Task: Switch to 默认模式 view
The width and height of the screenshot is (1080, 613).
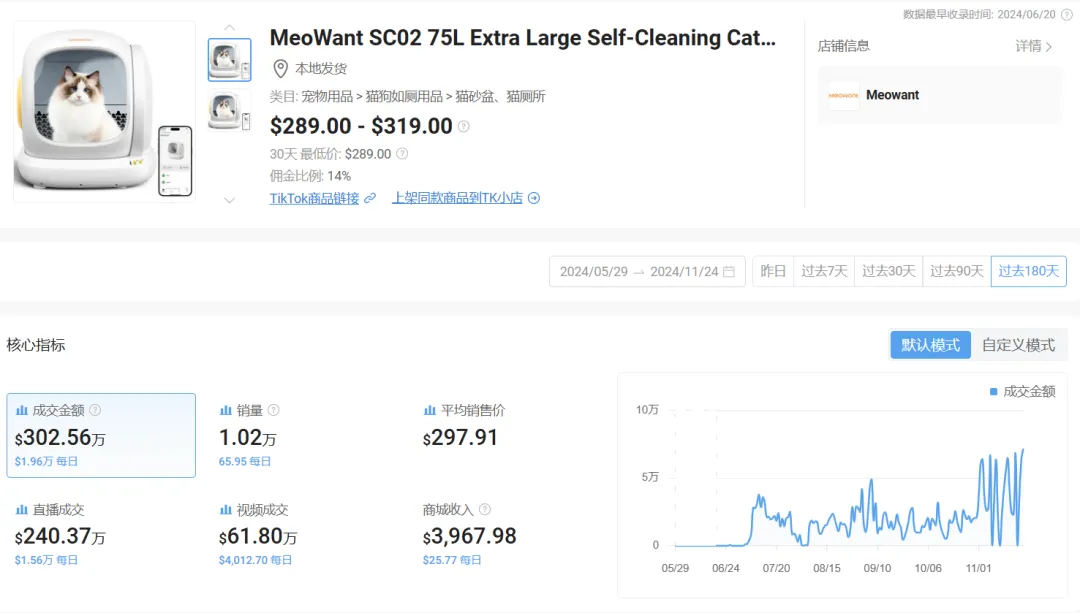Action: click(x=930, y=345)
